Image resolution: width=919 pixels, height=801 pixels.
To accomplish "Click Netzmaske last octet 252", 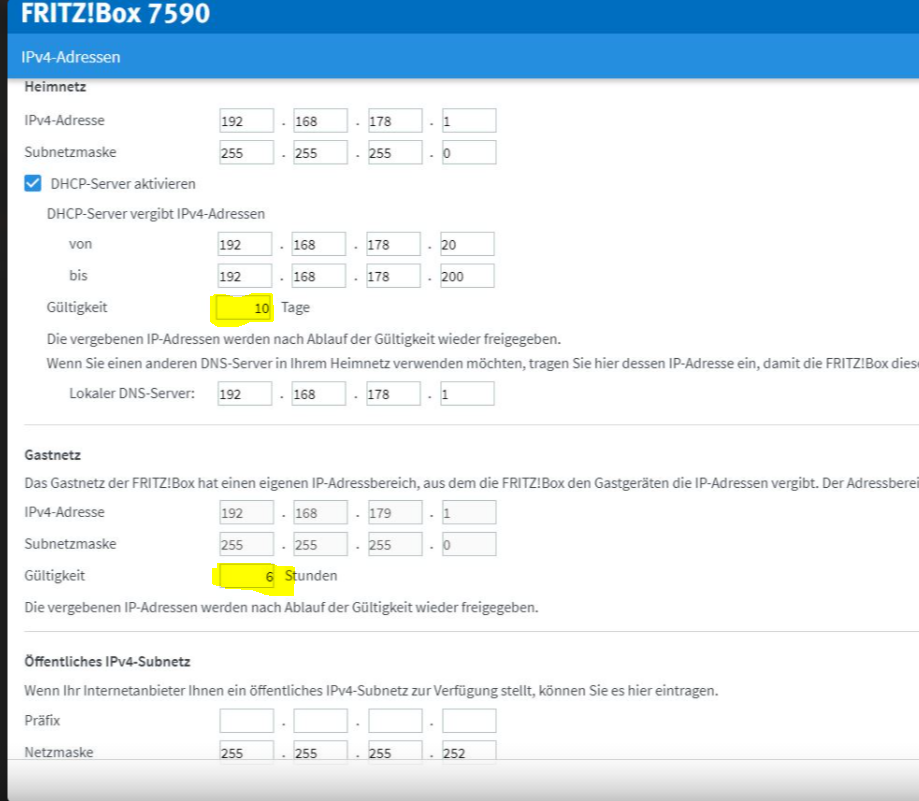I will tap(469, 752).
